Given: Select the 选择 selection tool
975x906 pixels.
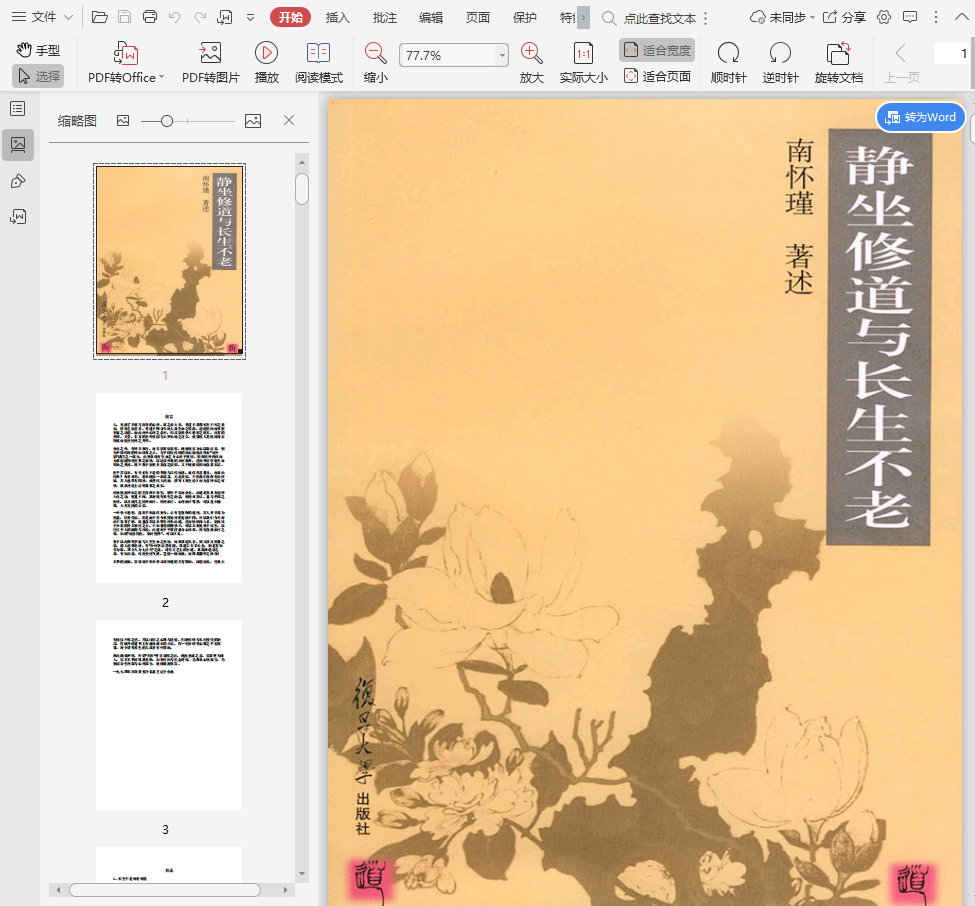Looking at the screenshot, I should tap(38, 76).
